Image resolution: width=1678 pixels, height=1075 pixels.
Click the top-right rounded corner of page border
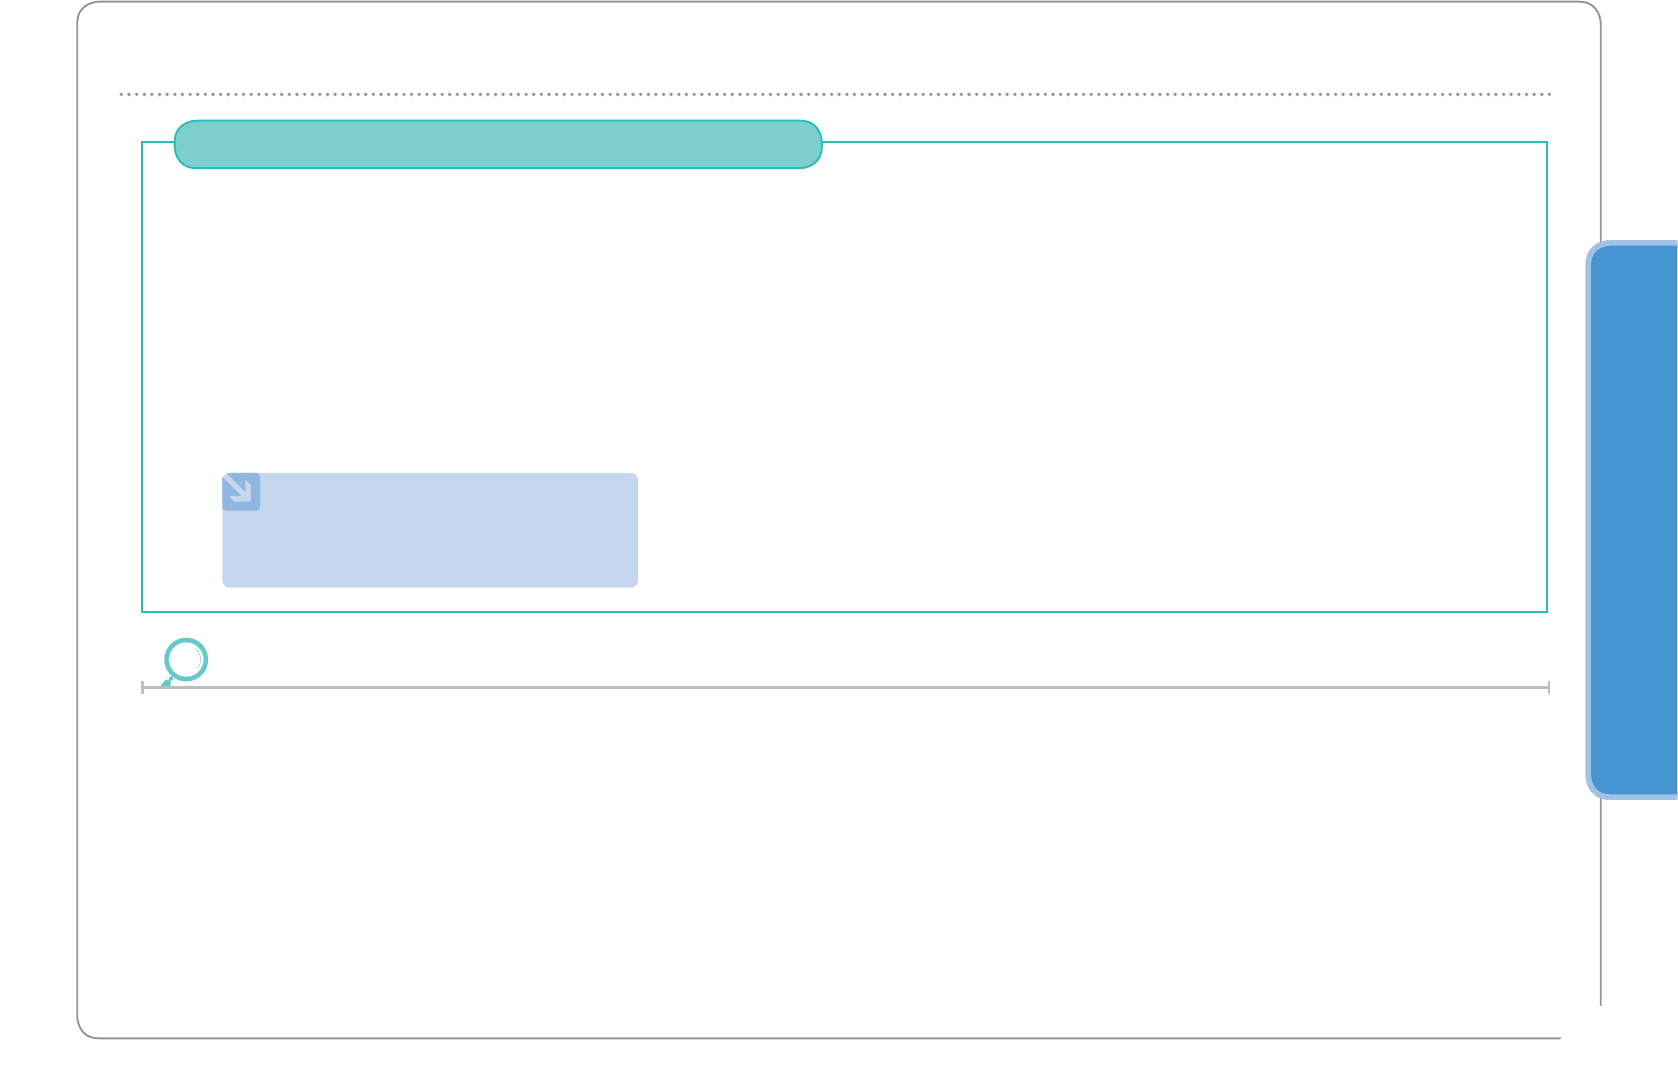1594,8
